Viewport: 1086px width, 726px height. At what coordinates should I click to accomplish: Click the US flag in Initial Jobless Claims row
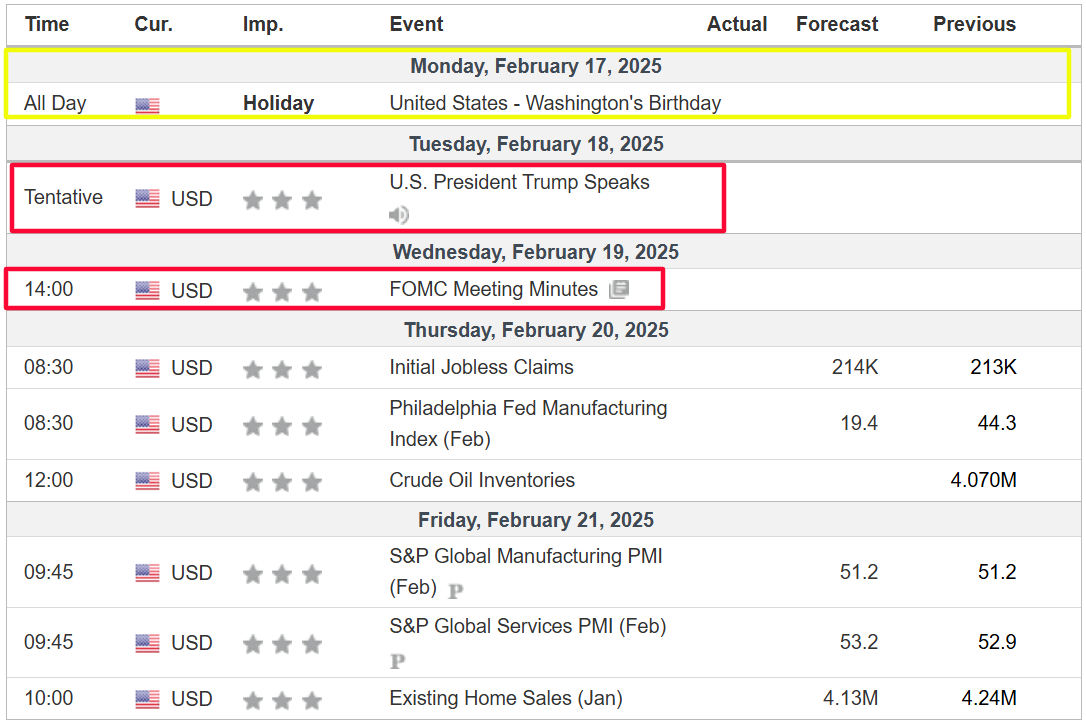tap(147, 369)
